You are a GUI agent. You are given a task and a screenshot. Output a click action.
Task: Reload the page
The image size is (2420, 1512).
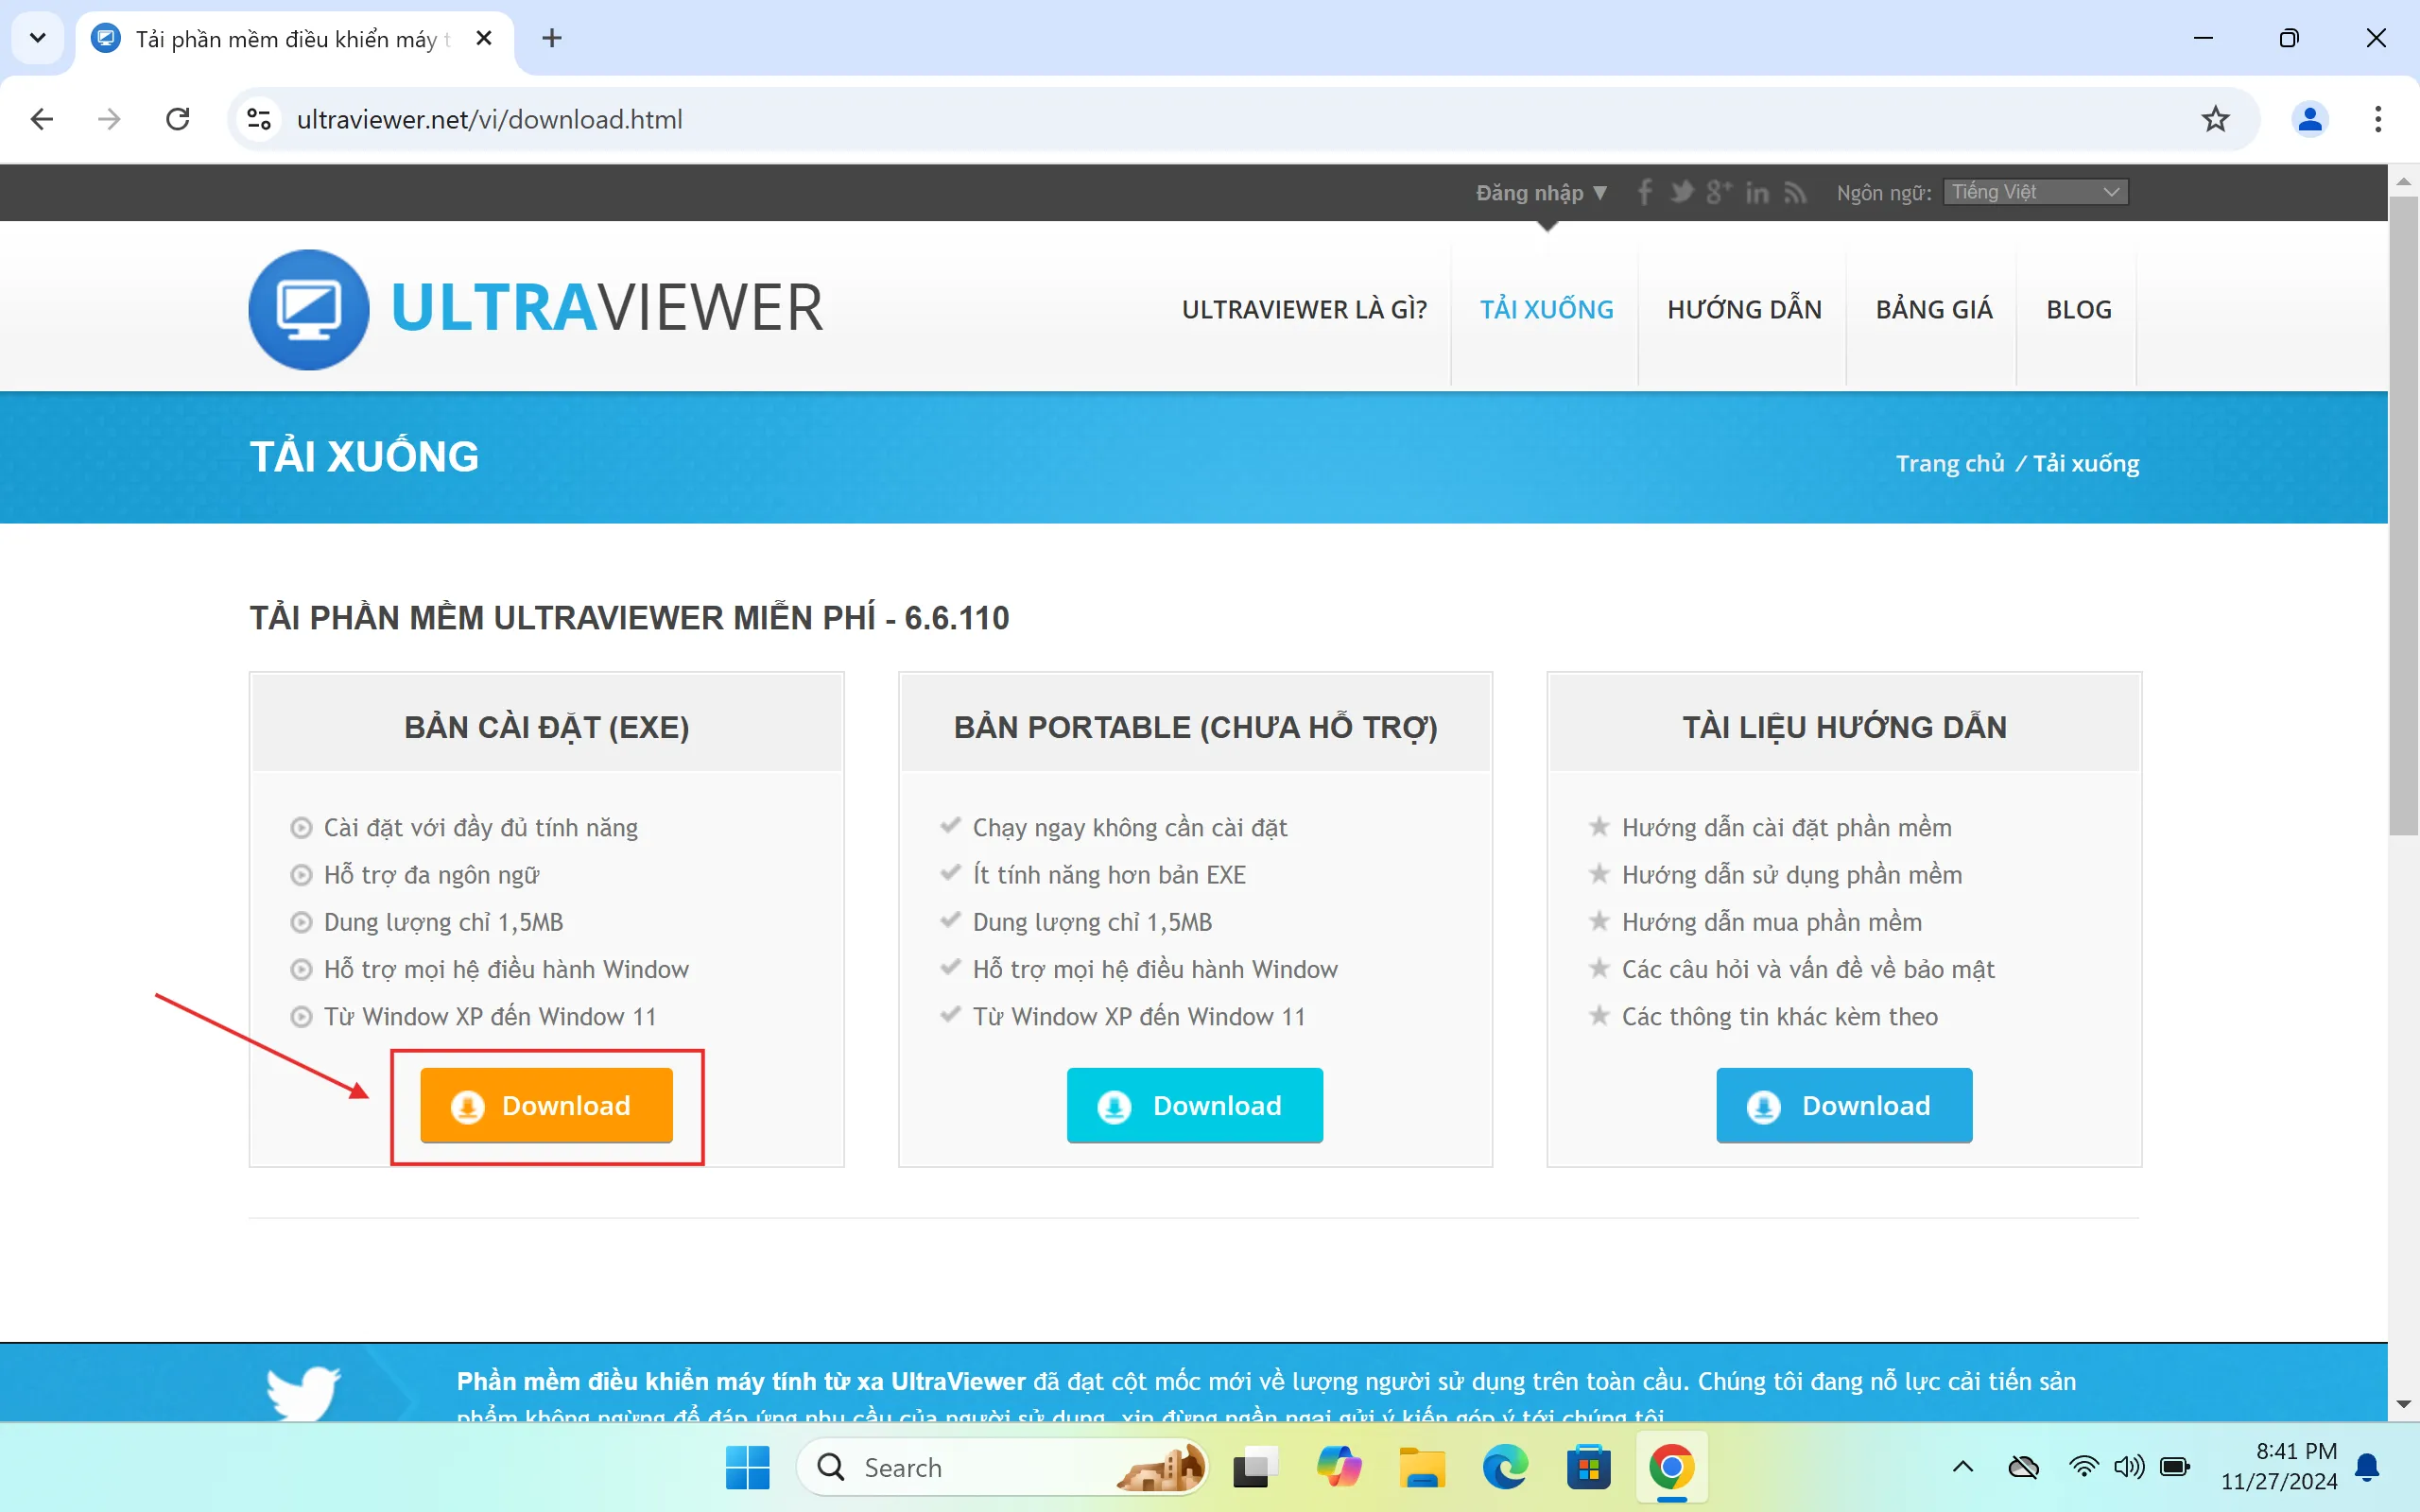coord(178,119)
